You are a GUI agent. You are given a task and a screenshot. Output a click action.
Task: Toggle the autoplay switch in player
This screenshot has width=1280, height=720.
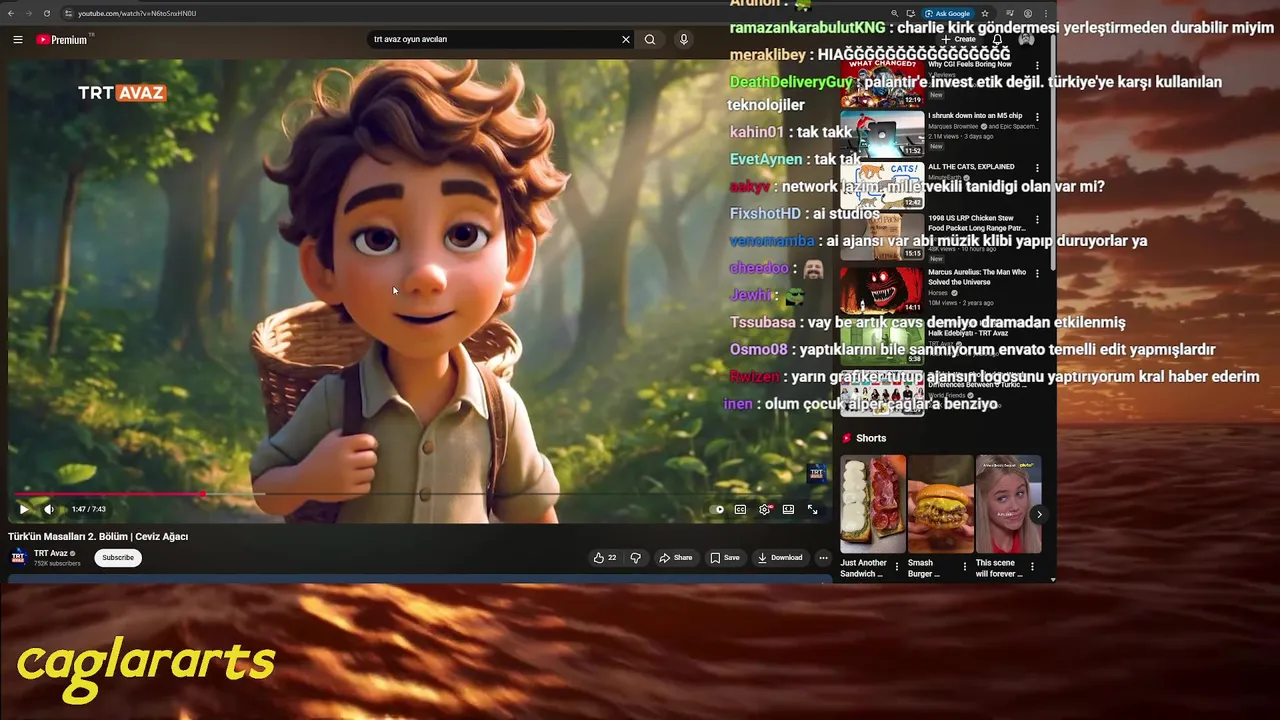718,509
